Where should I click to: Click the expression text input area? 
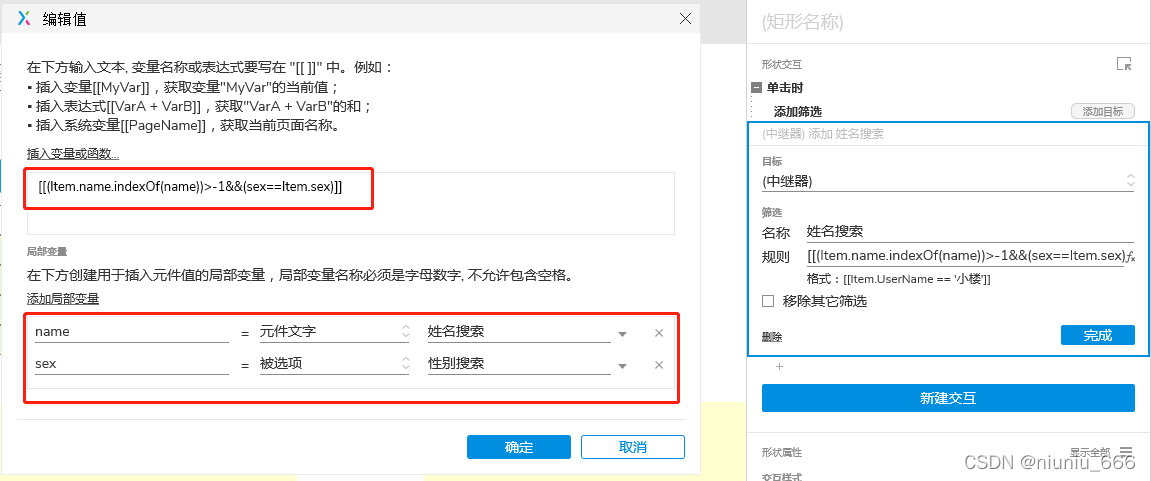pyautogui.click(x=350, y=203)
